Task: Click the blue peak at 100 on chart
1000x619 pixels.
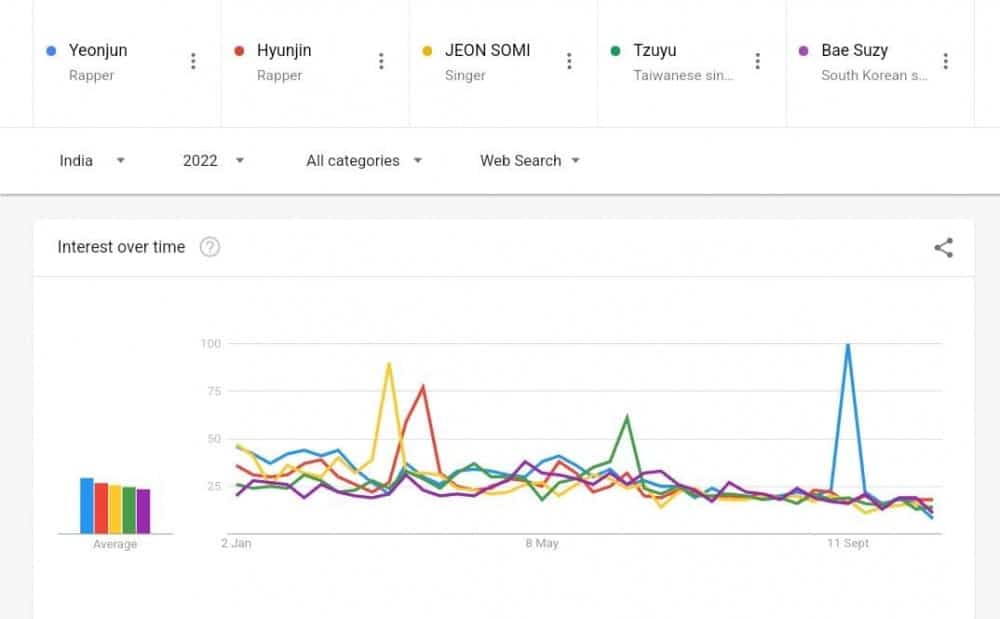Action: point(848,345)
